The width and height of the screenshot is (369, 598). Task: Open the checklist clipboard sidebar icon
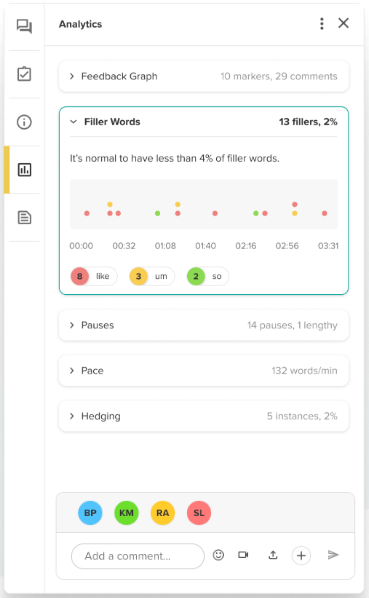24,74
